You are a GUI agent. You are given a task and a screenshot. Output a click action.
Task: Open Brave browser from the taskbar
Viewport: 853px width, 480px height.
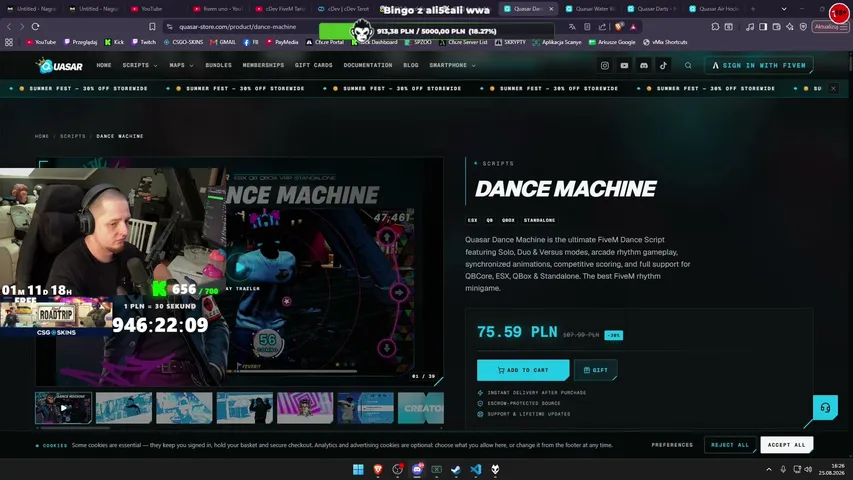[378, 469]
